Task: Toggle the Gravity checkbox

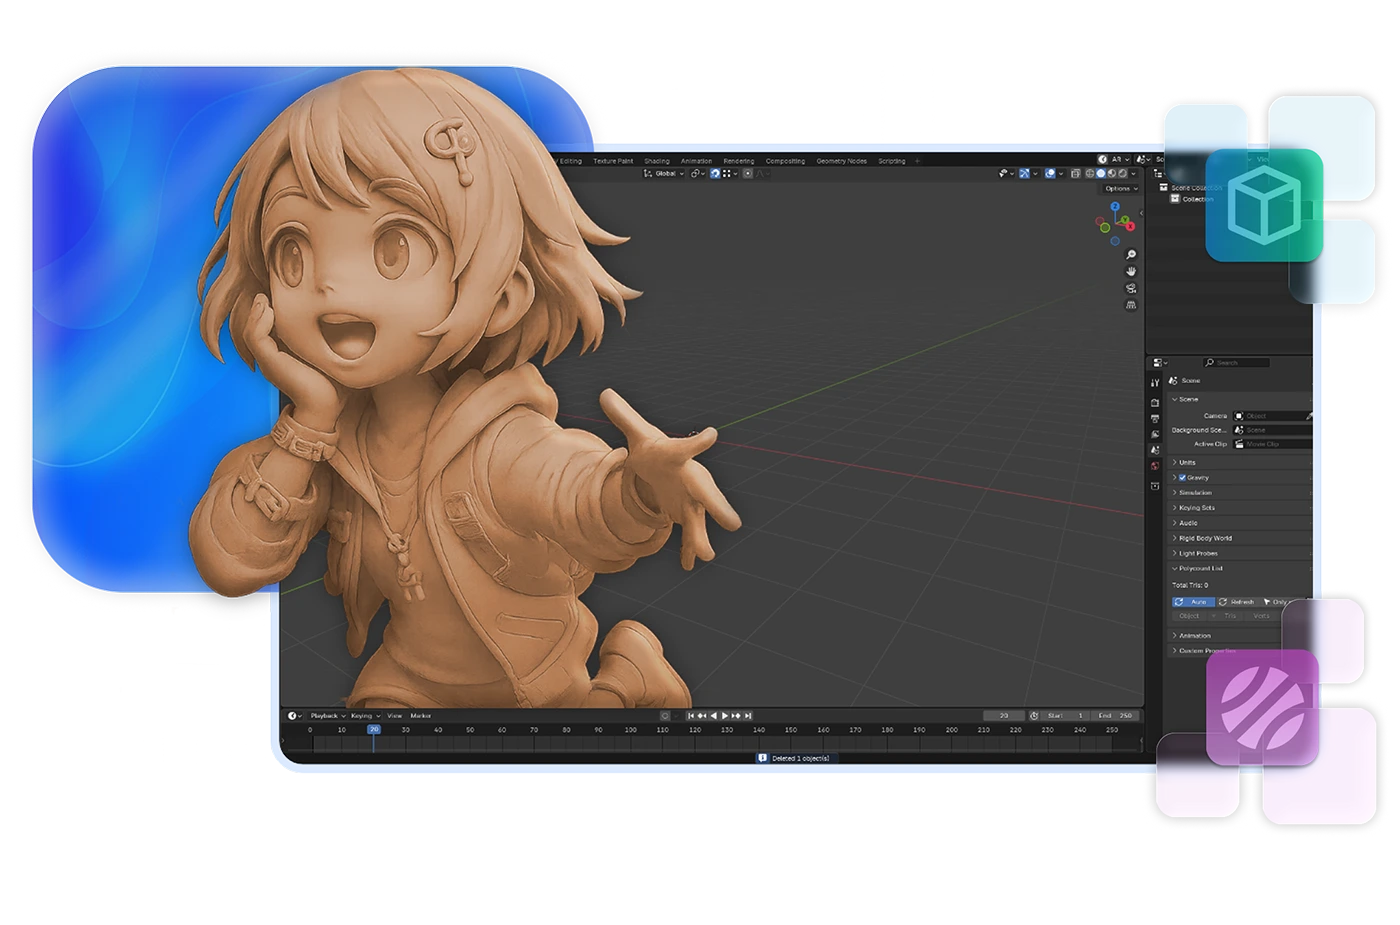Action: click(1182, 478)
